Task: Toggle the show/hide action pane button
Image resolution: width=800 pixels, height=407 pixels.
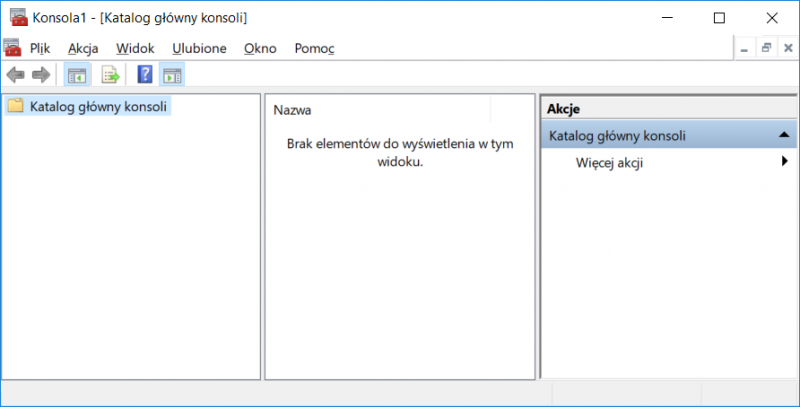Action: pos(171,74)
